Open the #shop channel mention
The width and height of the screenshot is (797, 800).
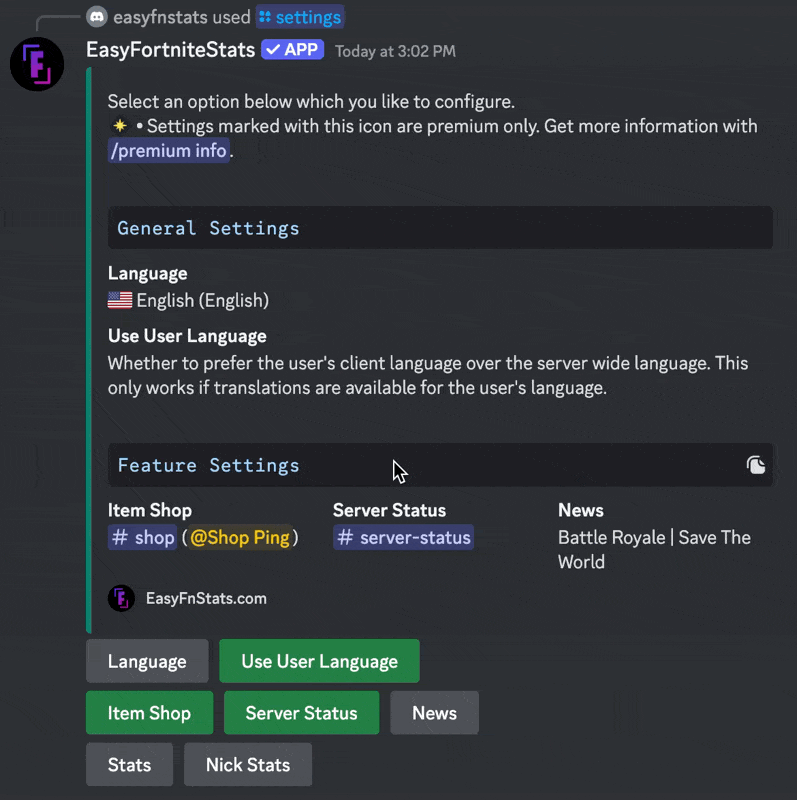pyautogui.click(x=143, y=537)
